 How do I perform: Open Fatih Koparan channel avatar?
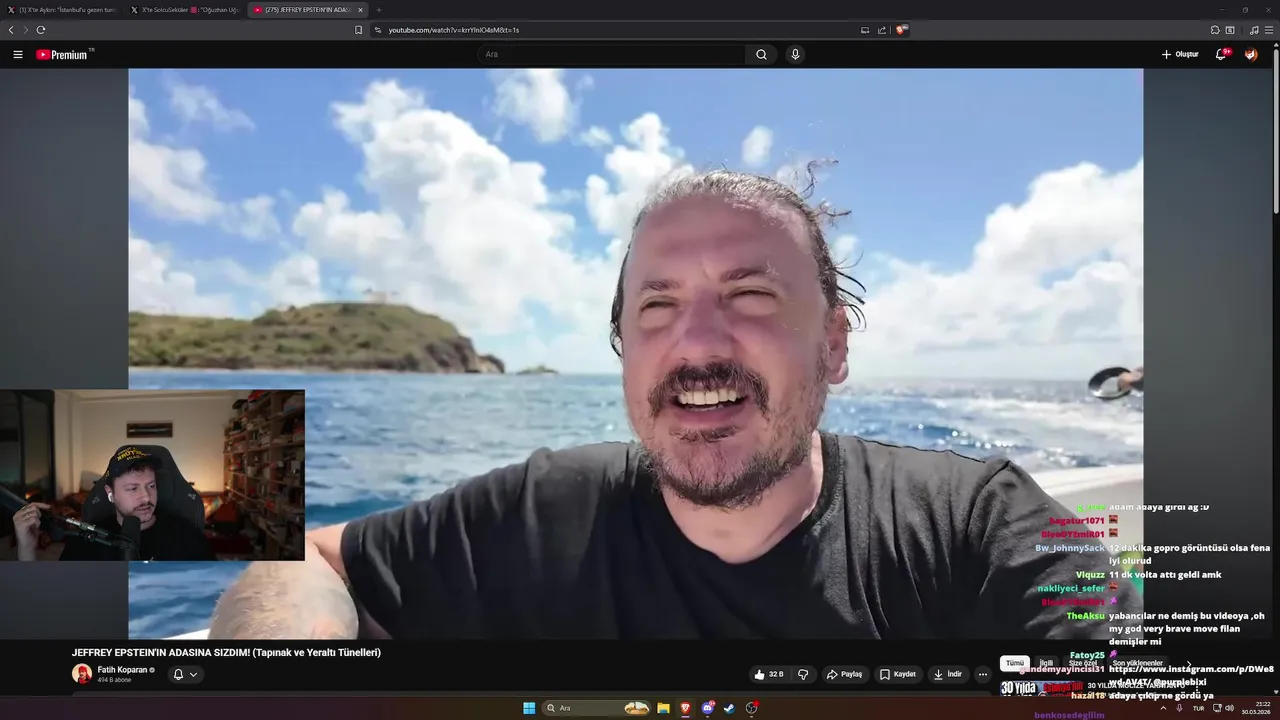pos(82,674)
